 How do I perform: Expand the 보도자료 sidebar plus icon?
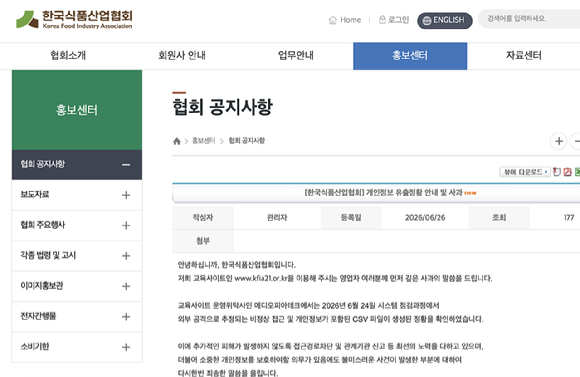126,195
